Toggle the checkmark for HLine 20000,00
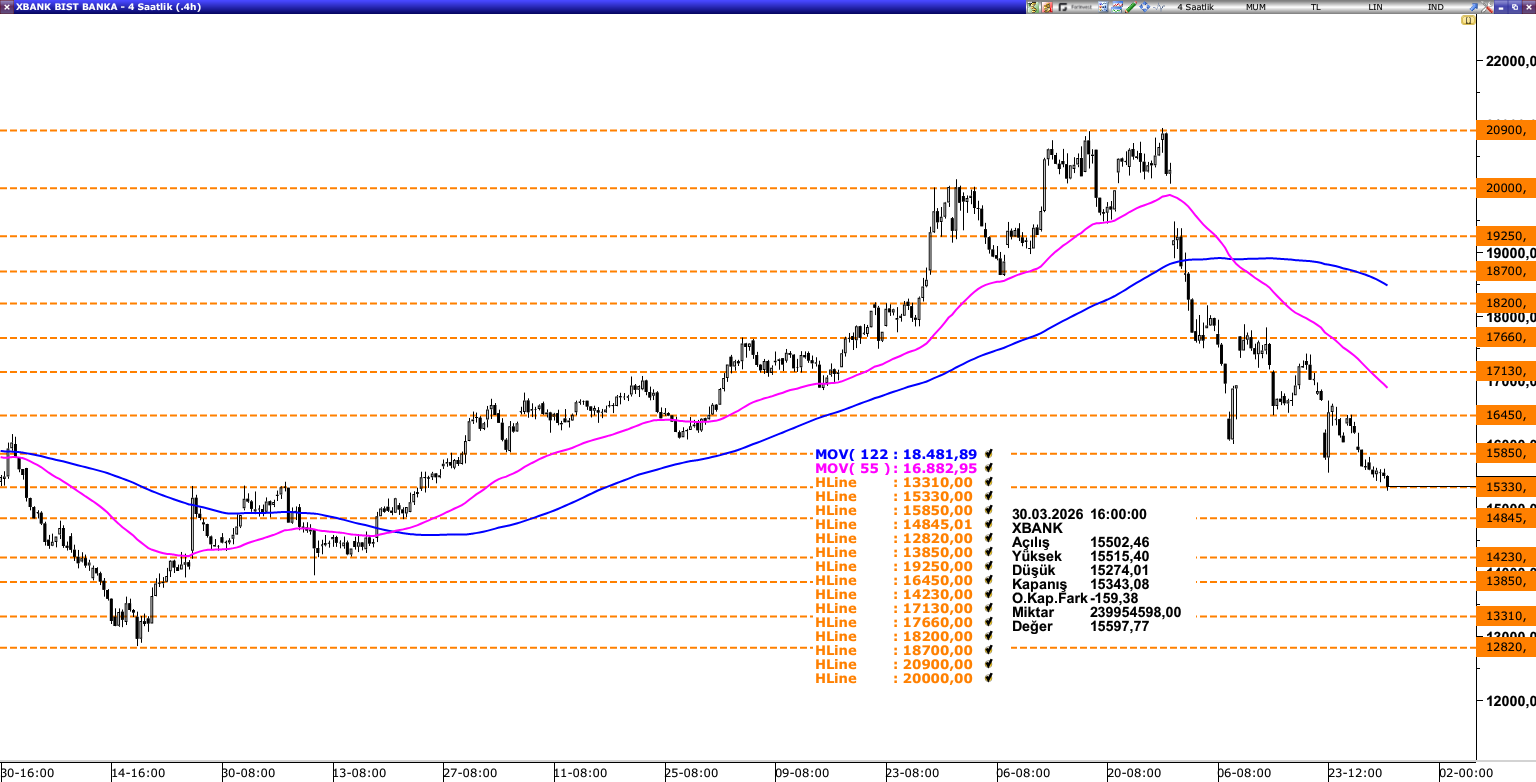Screen dimensions: 1536x782 pyautogui.click(x=988, y=678)
